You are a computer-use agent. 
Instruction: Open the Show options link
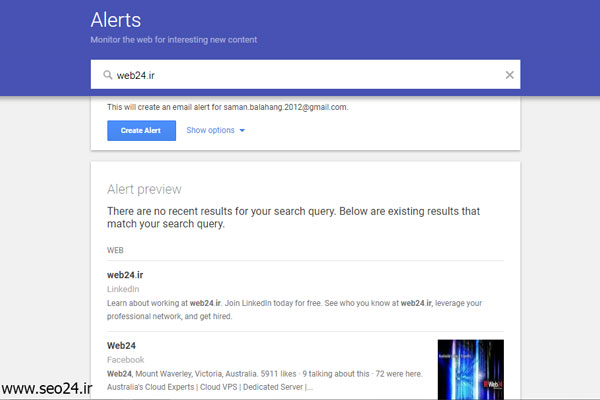tap(210, 130)
